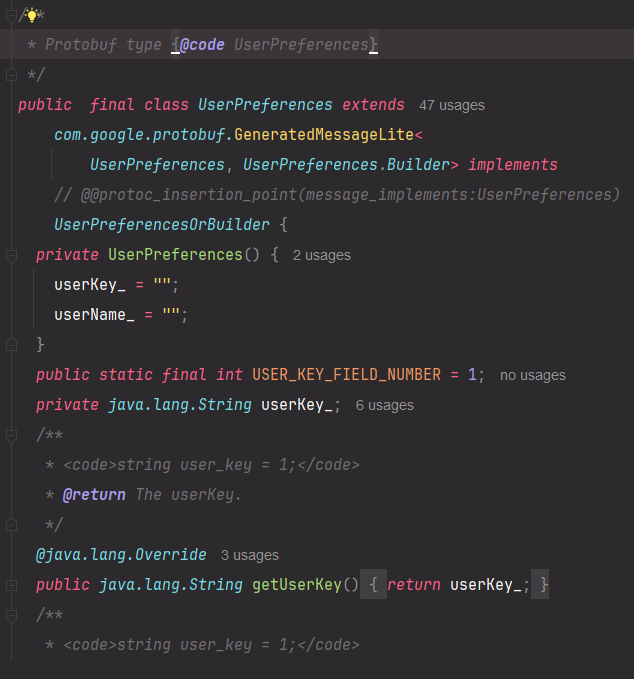Click the folded '}' placeholder after userKey_;
634x679 pixels.
(540, 585)
